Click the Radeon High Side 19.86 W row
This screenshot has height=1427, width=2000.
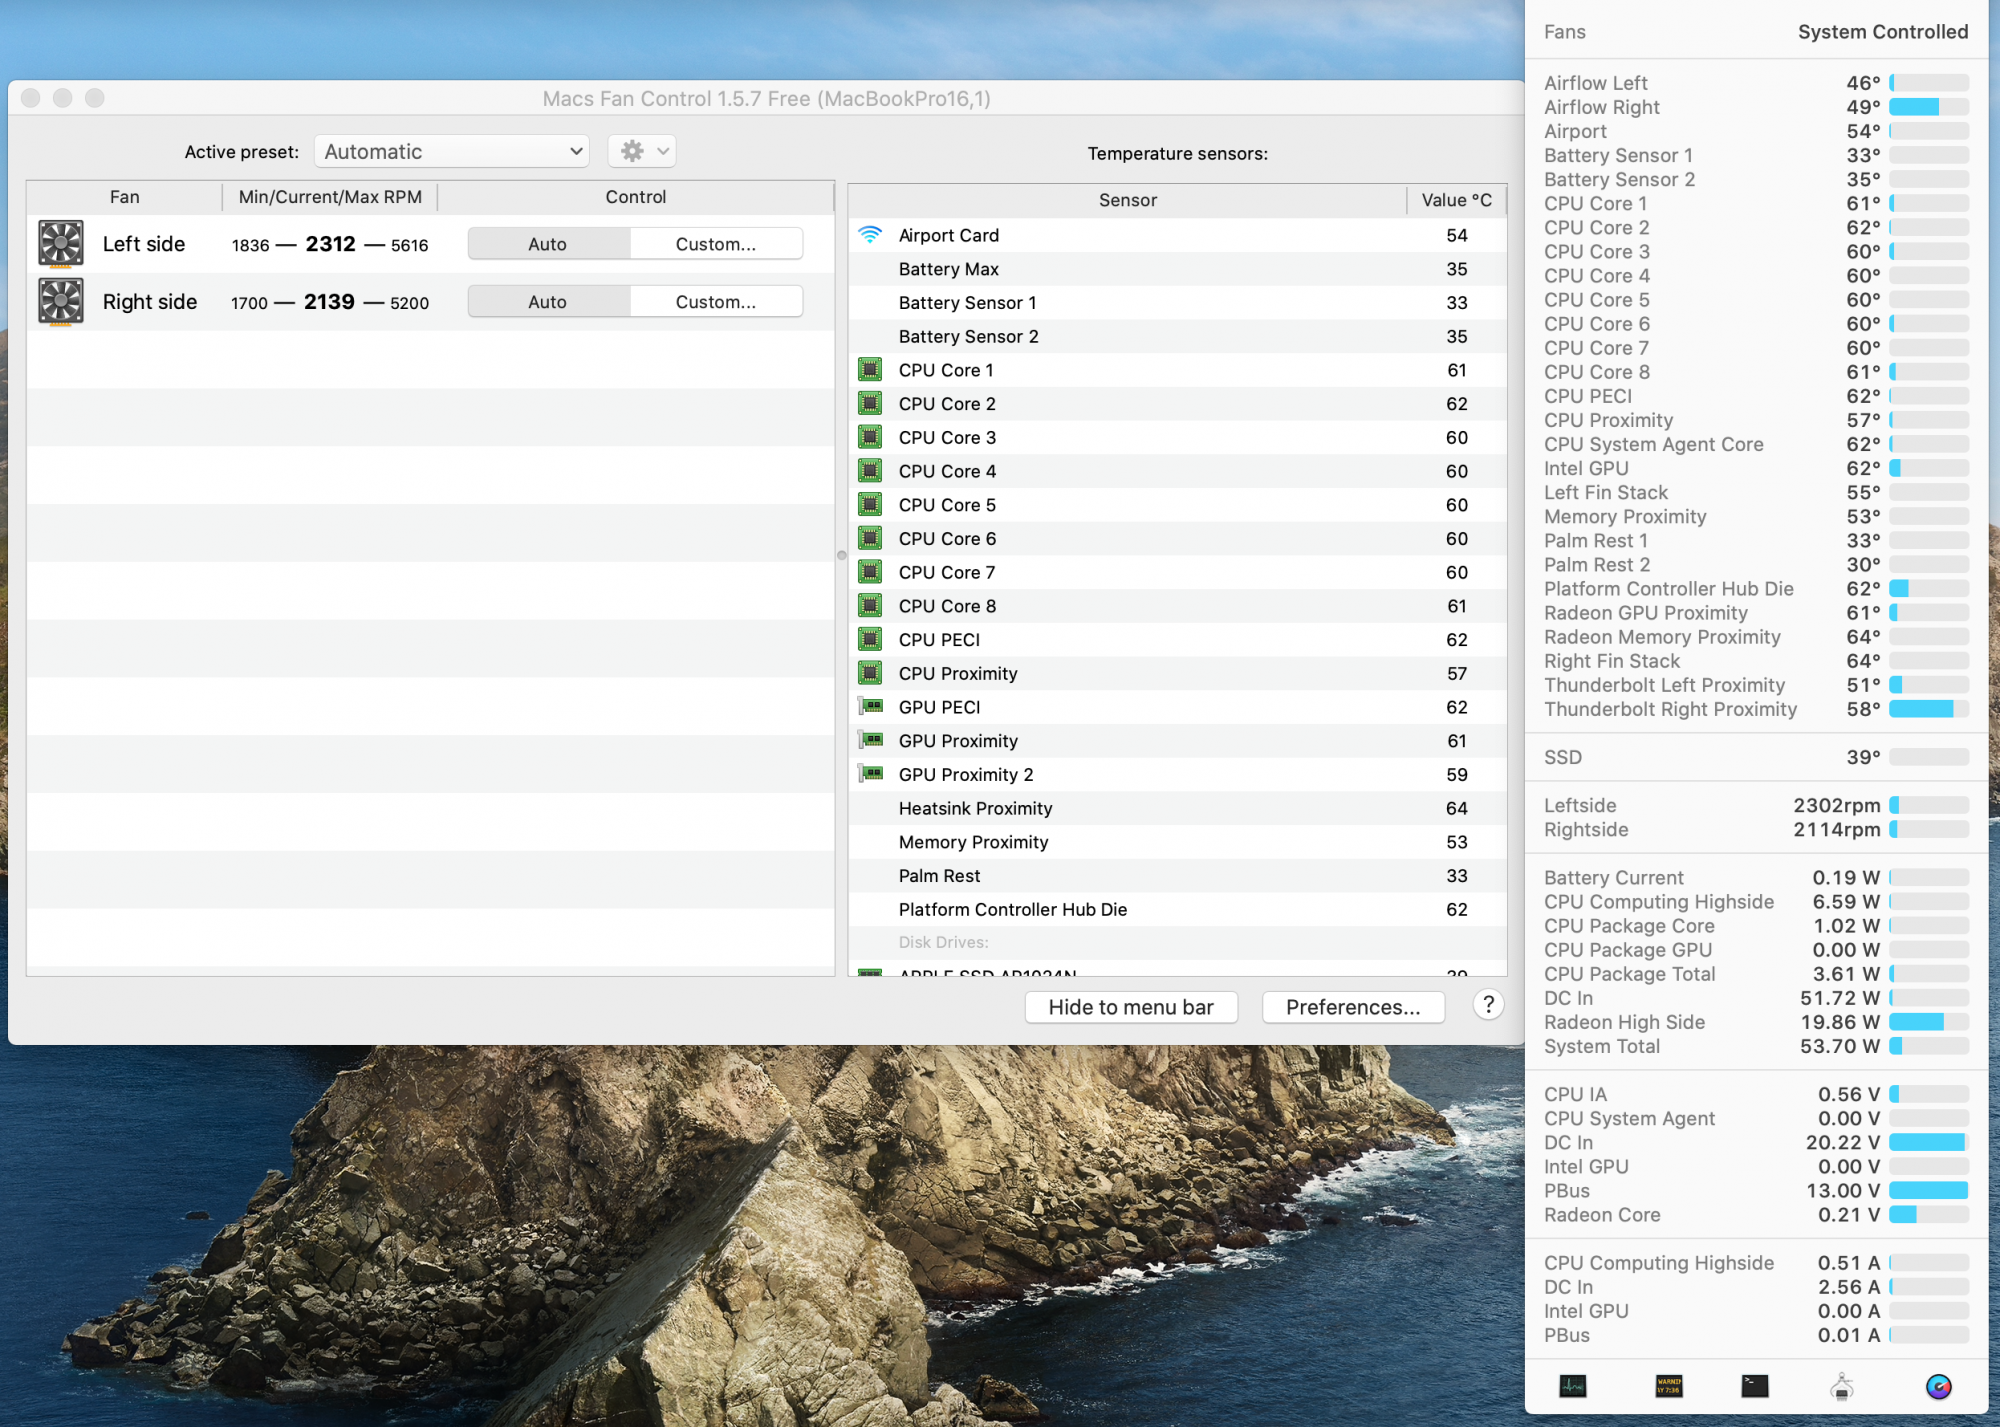(x=1756, y=1022)
